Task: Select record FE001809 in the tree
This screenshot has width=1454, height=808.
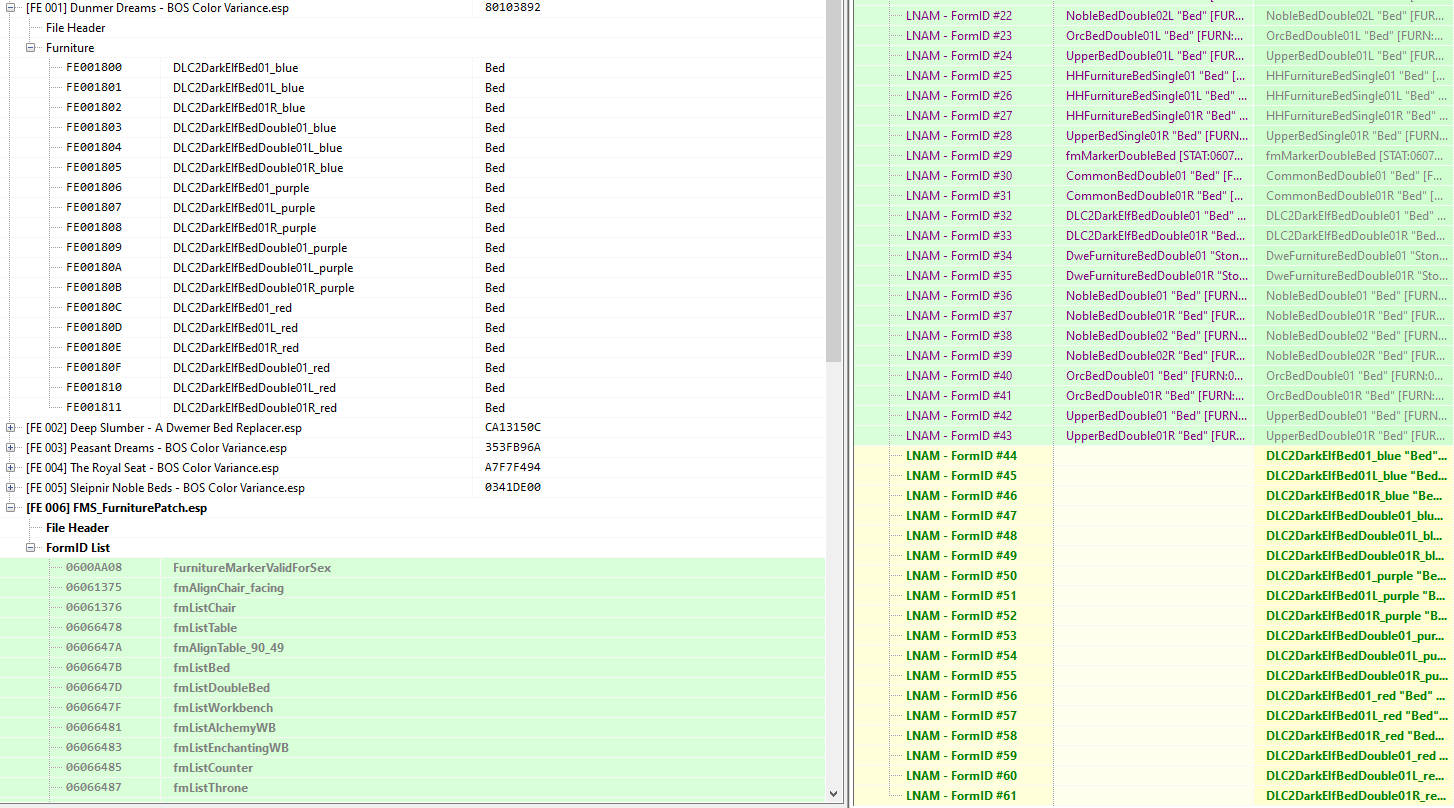Action: pos(413,248)
